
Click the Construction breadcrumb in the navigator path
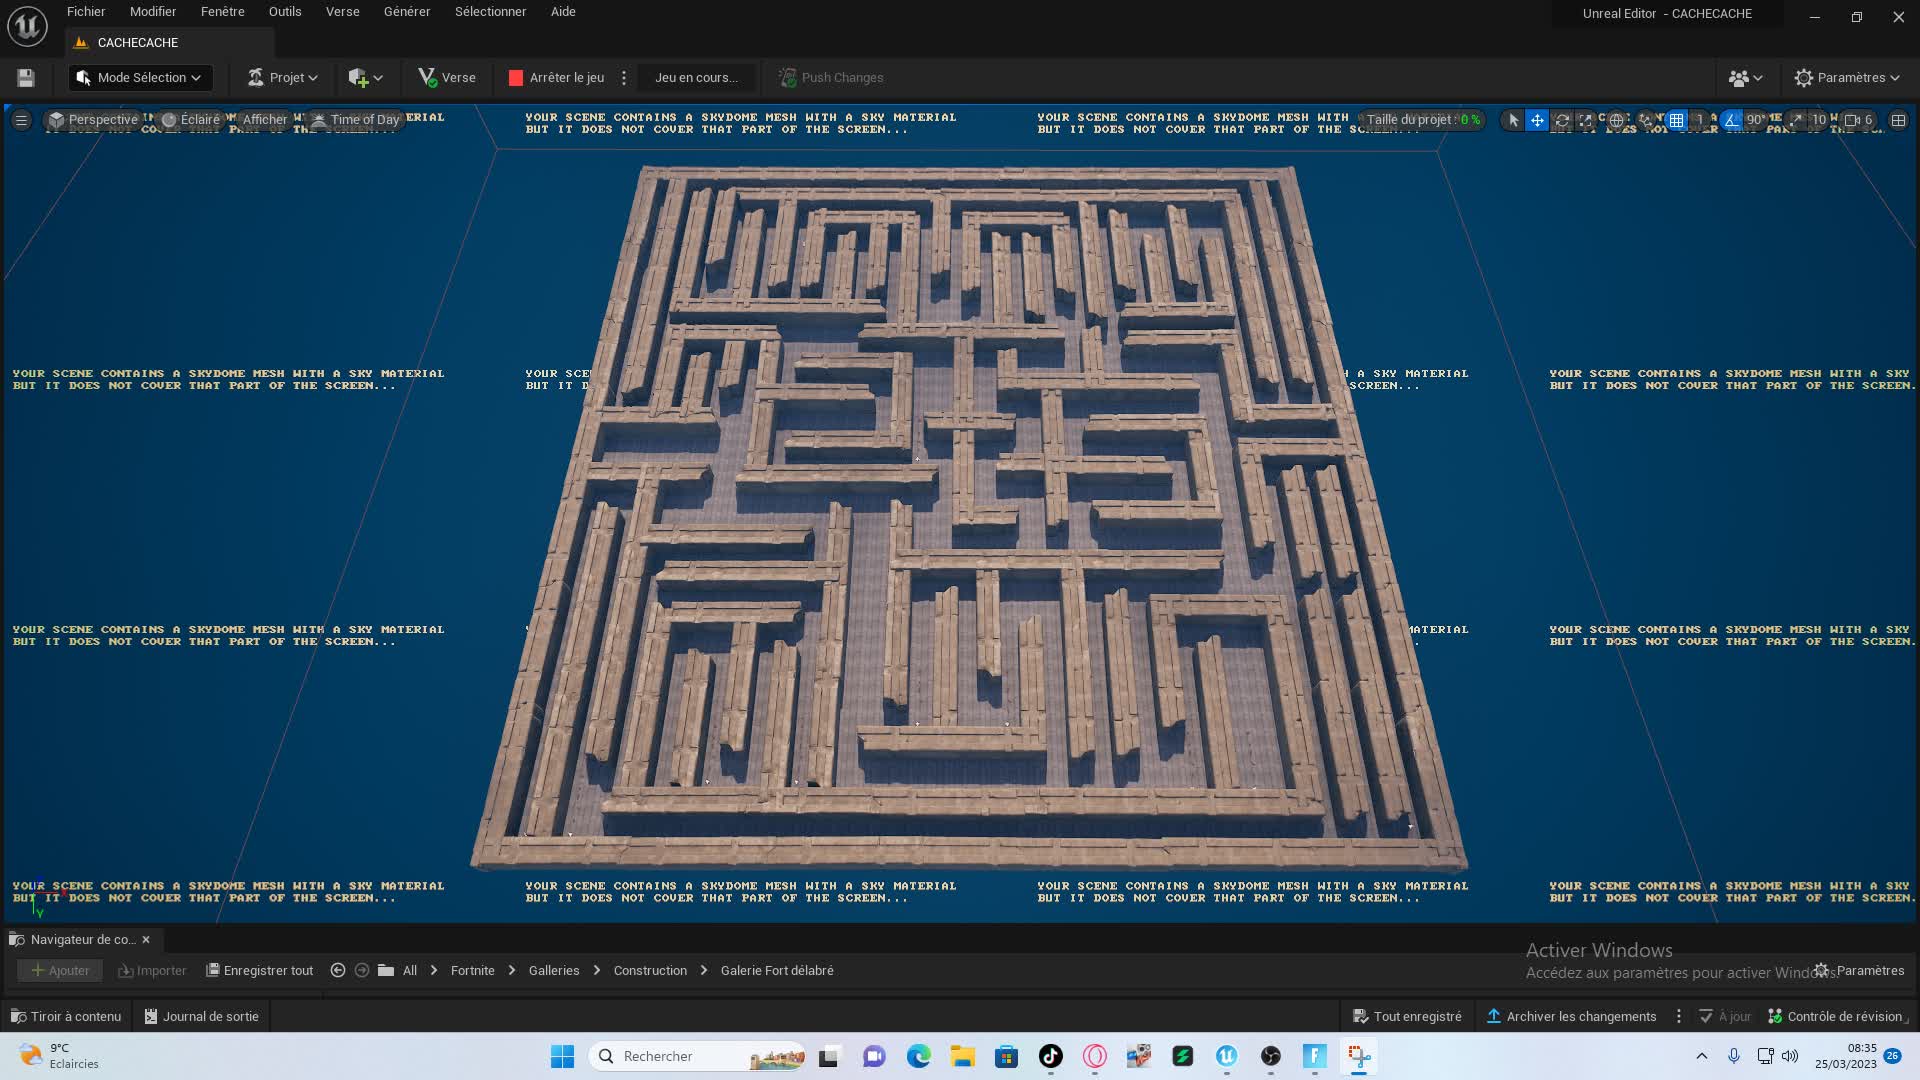649,970
